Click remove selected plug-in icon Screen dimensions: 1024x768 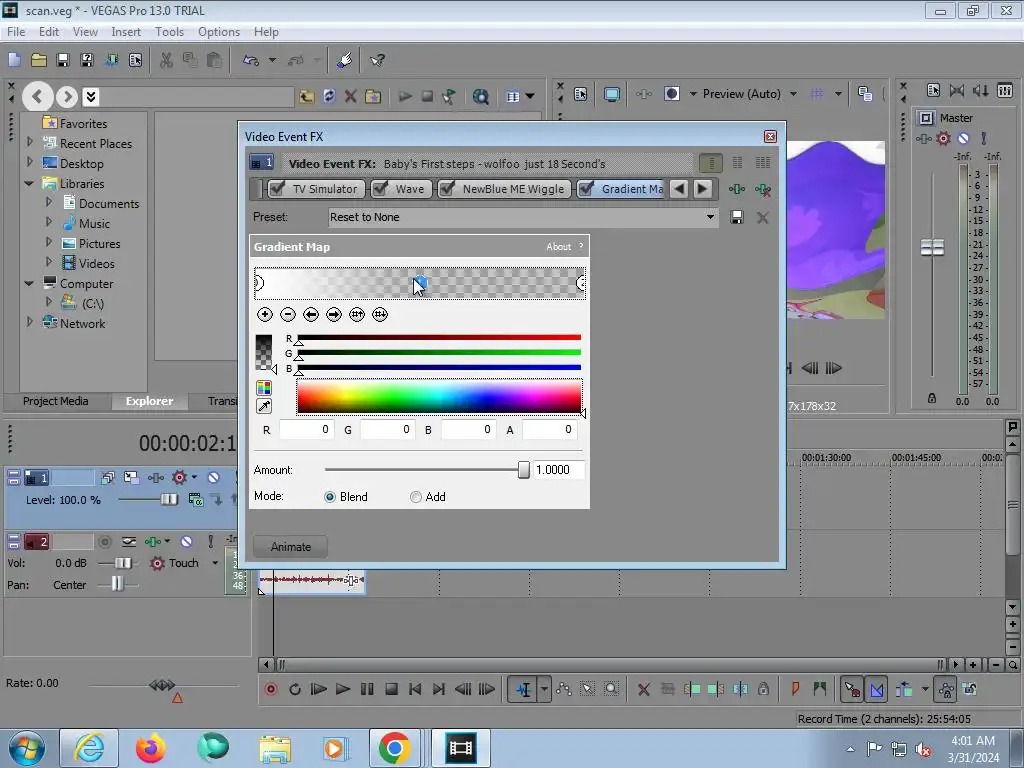tap(763, 189)
